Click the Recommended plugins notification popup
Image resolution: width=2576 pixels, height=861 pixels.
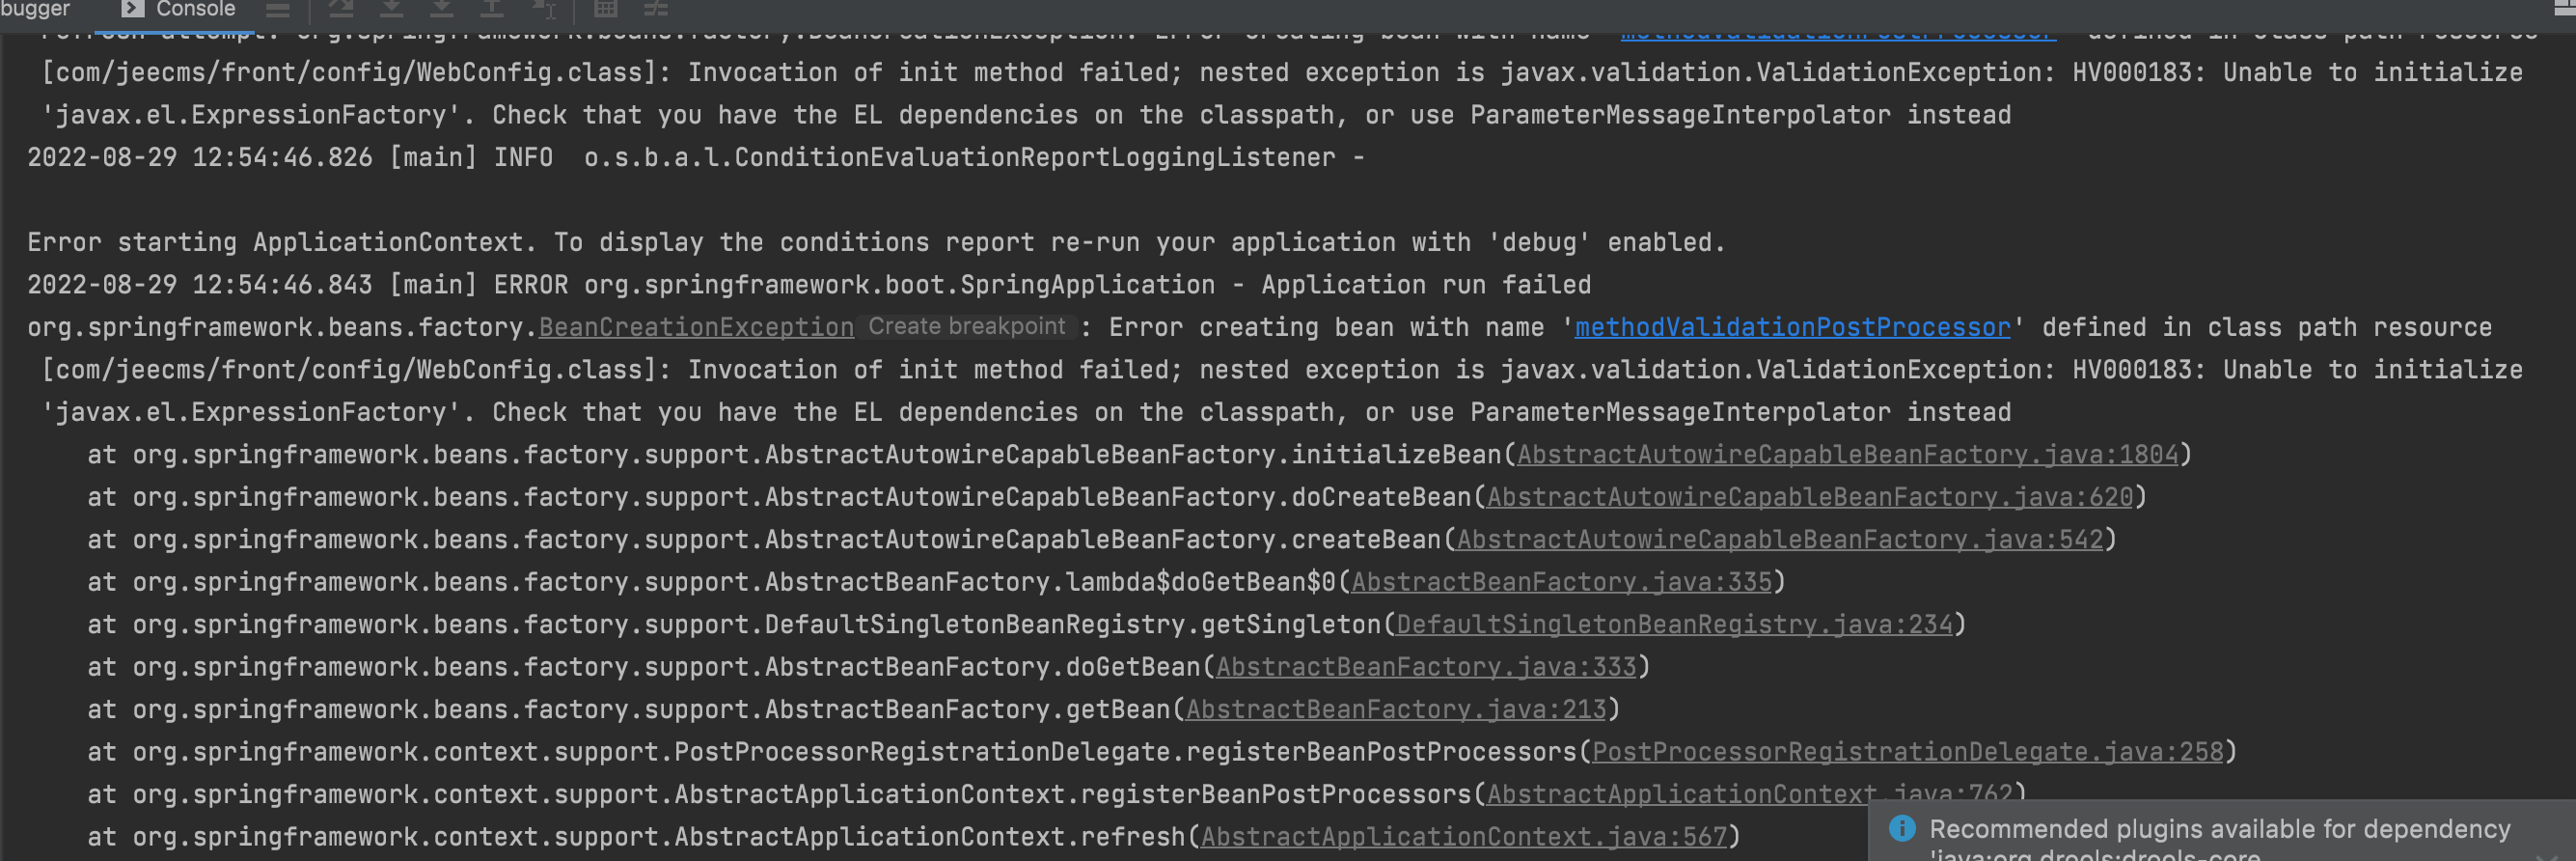click(2219, 831)
